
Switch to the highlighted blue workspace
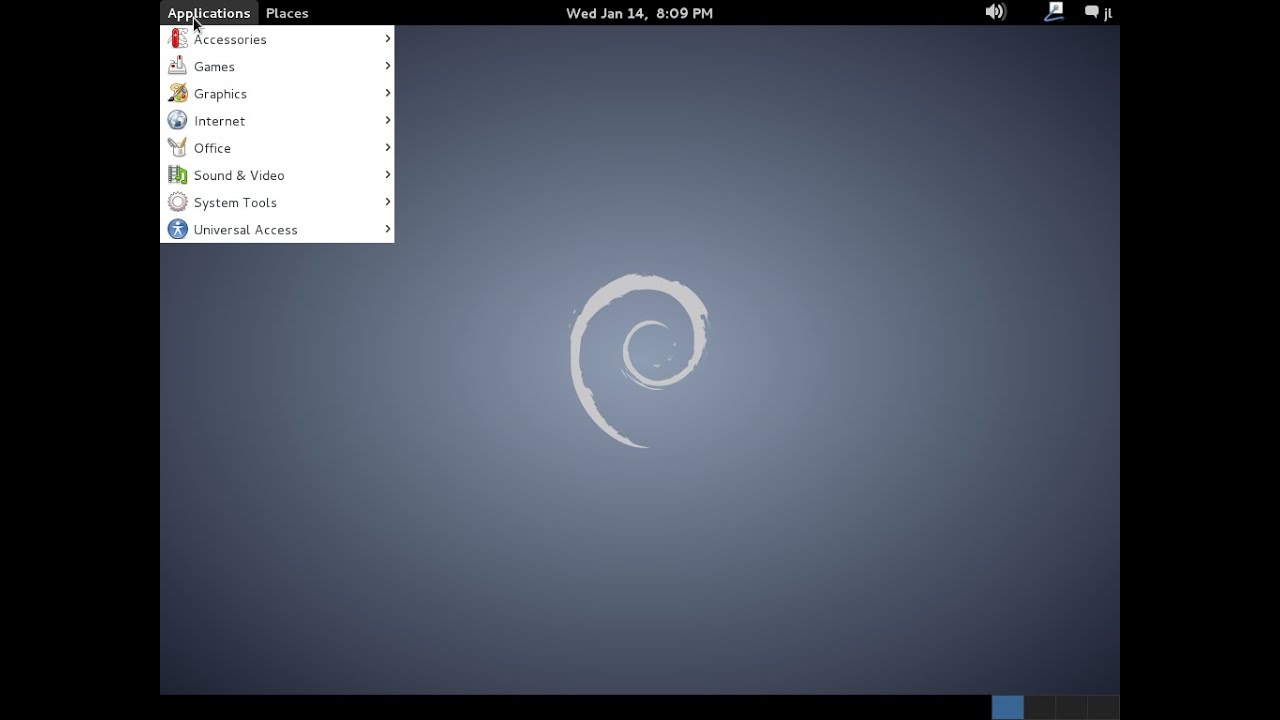[x=1008, y=707]
